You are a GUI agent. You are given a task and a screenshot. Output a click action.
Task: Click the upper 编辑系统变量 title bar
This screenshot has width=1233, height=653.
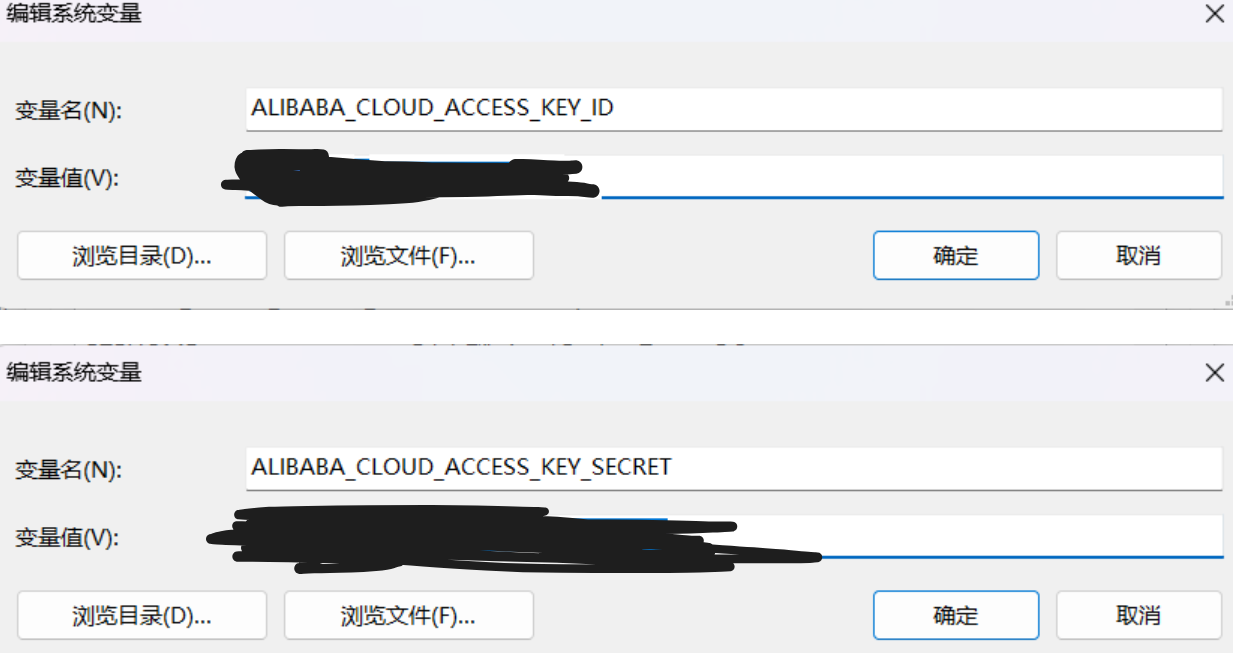pos(600,15)
